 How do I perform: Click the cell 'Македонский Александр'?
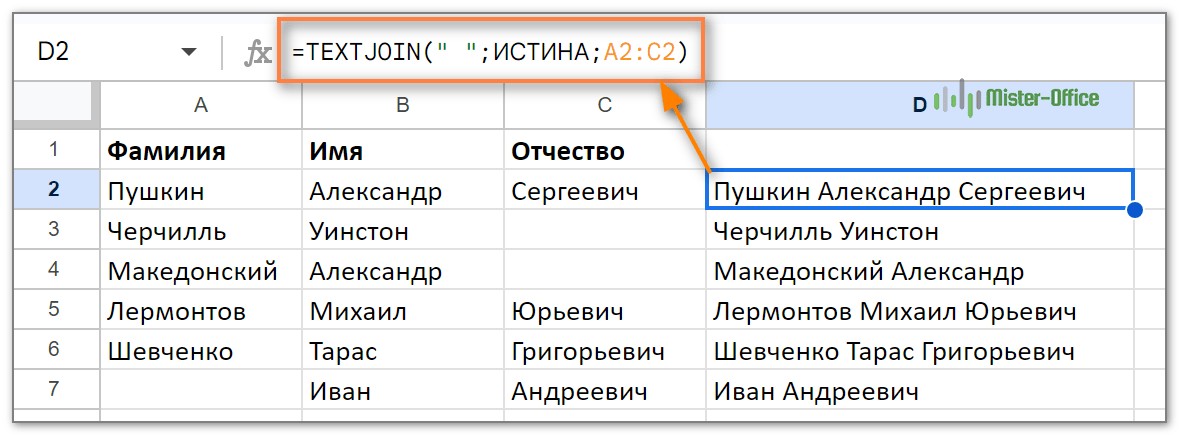pyautogui.click(x=920, y=270)
